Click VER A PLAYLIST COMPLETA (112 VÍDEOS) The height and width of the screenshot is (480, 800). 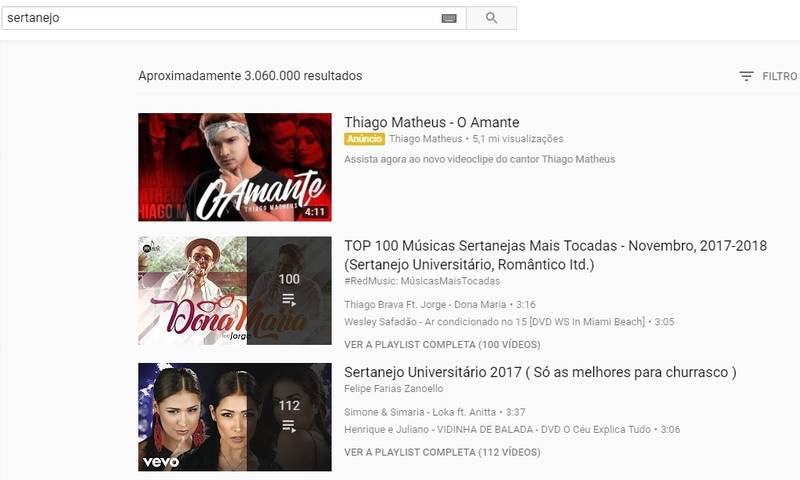[442, 452]
